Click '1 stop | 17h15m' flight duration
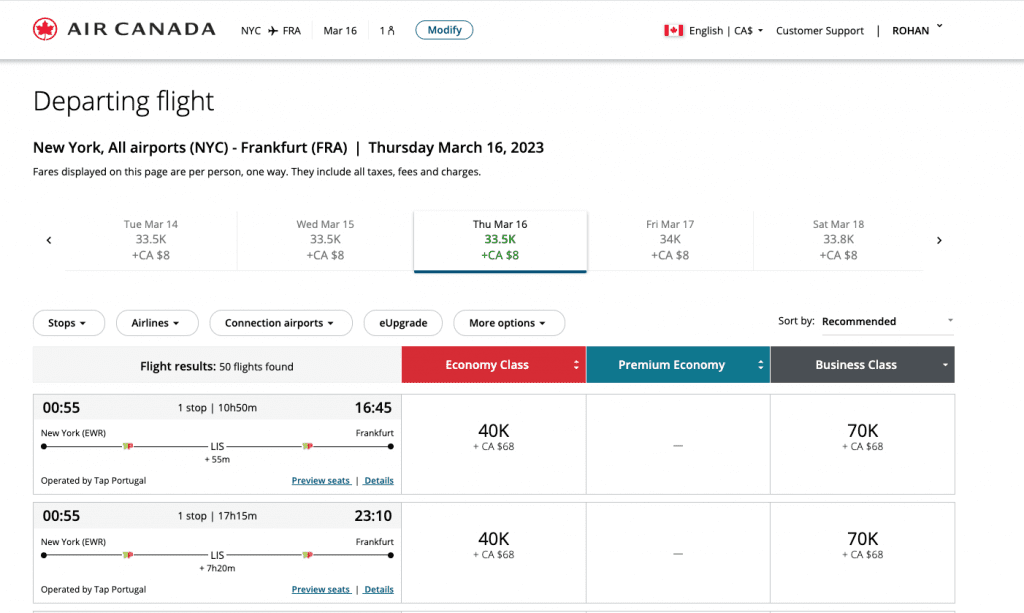The height and width of the screenshot is (613, 1024). (x=217, y=516)
